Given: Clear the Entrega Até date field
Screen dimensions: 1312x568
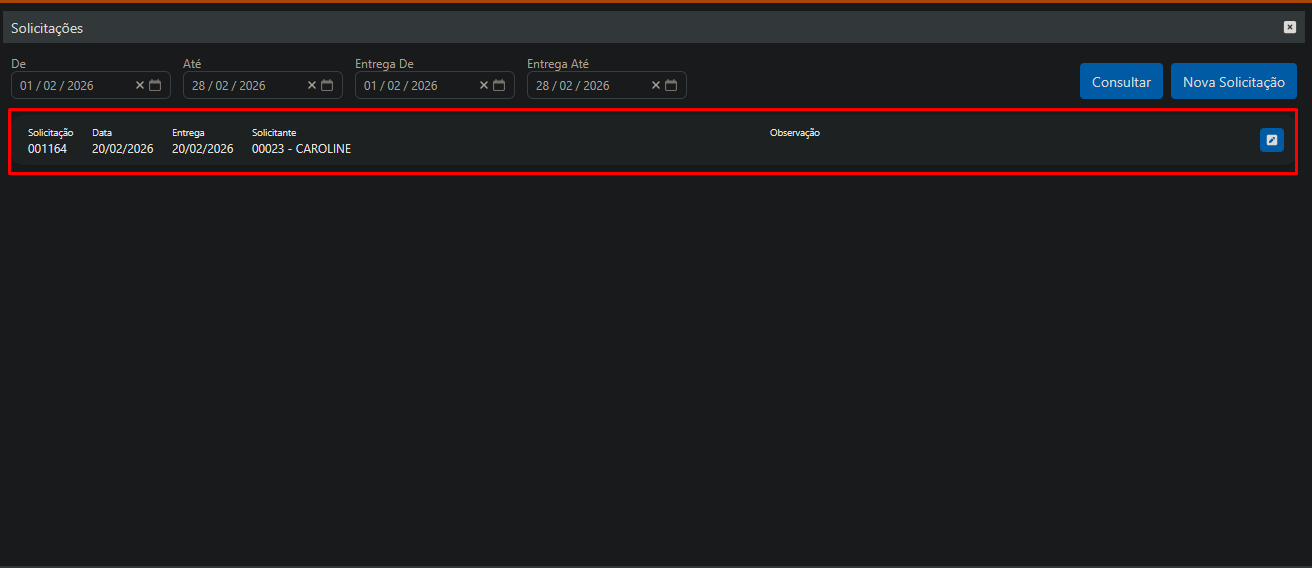Looking at the screenshot, I should [656, 86].
